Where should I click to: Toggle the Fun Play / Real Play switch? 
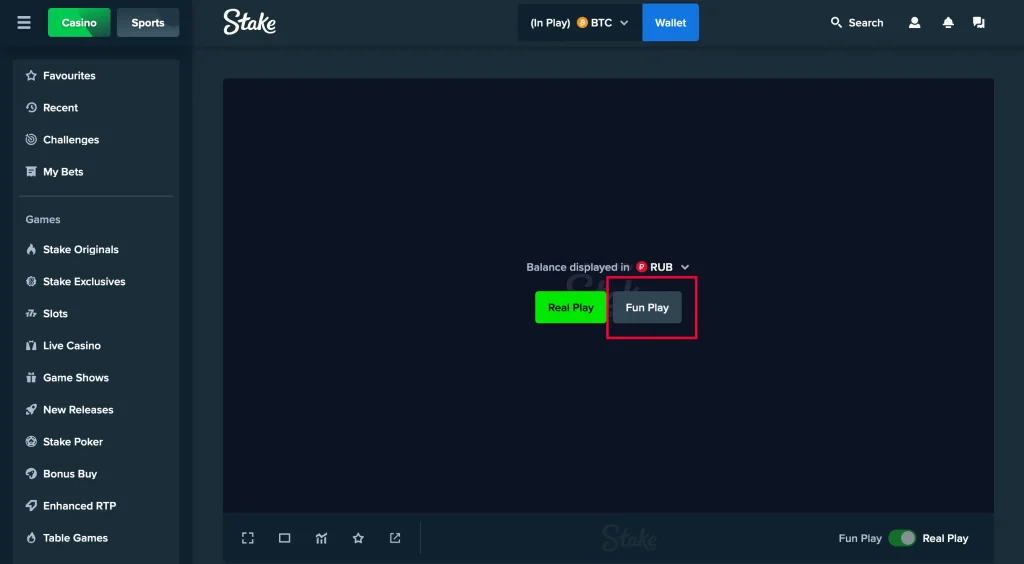pyautogui.click(x=902, y=538)
